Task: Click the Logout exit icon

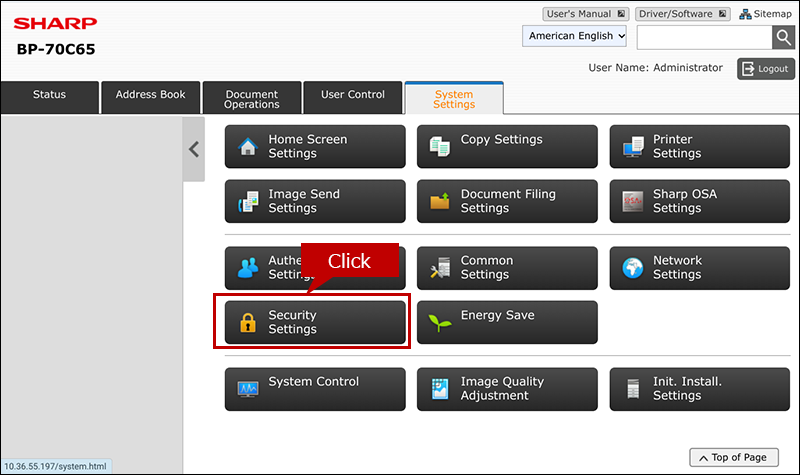Action: tap(748, 69)
